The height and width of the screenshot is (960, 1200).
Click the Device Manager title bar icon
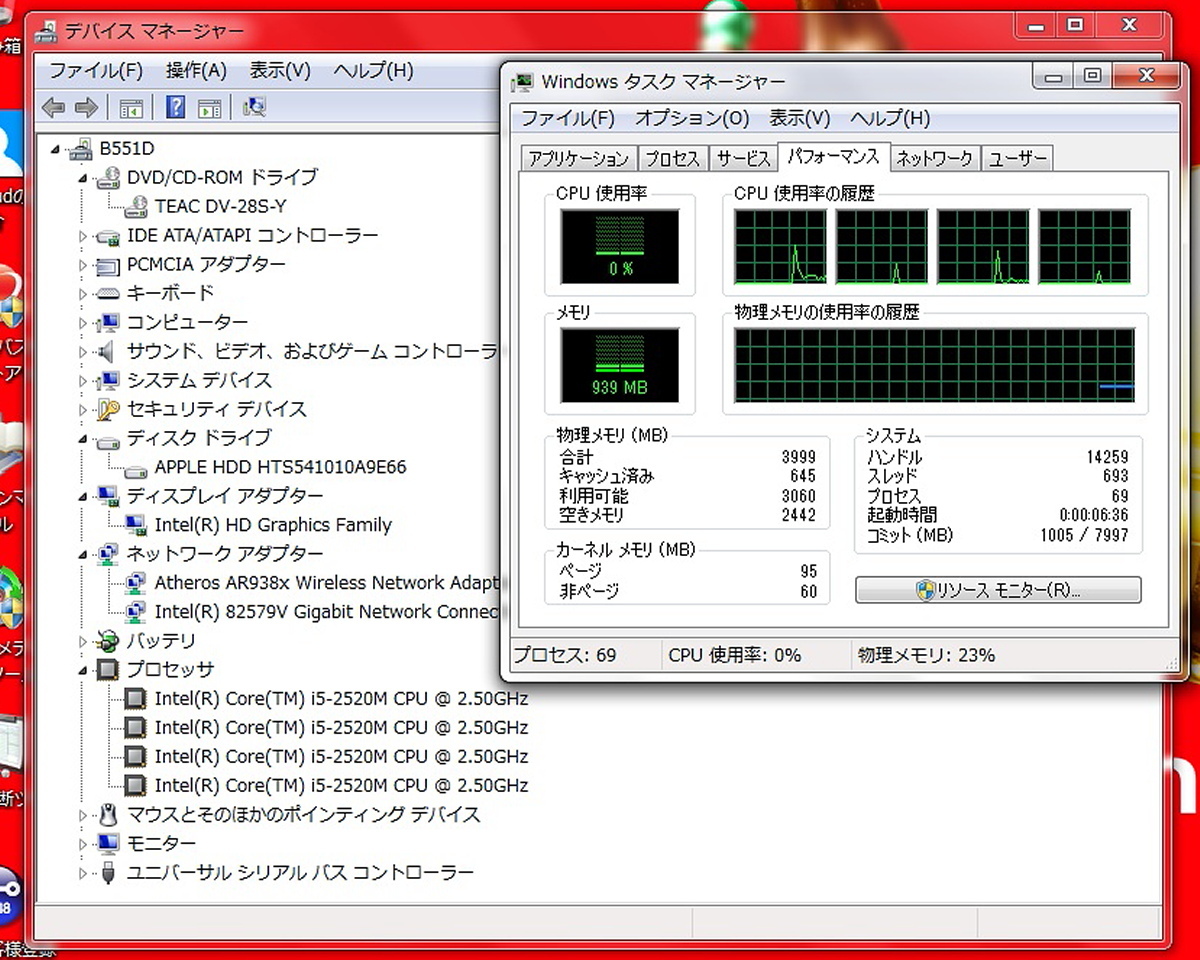(x=46, y=32)
